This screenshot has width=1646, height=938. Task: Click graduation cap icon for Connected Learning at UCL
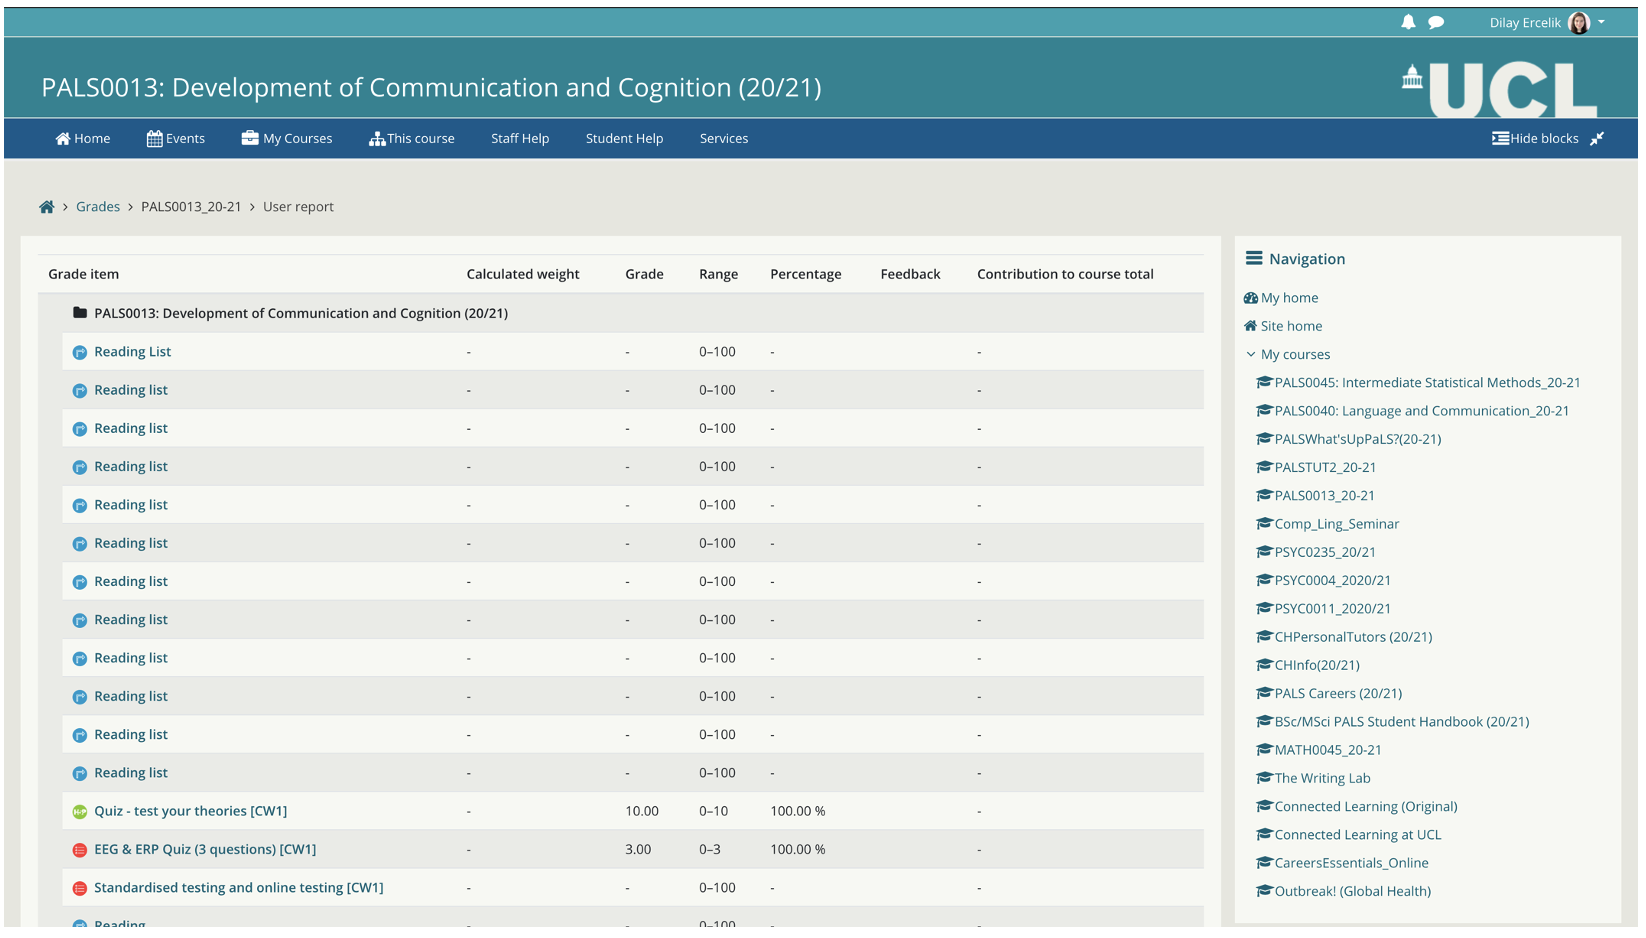[1264, 834]
